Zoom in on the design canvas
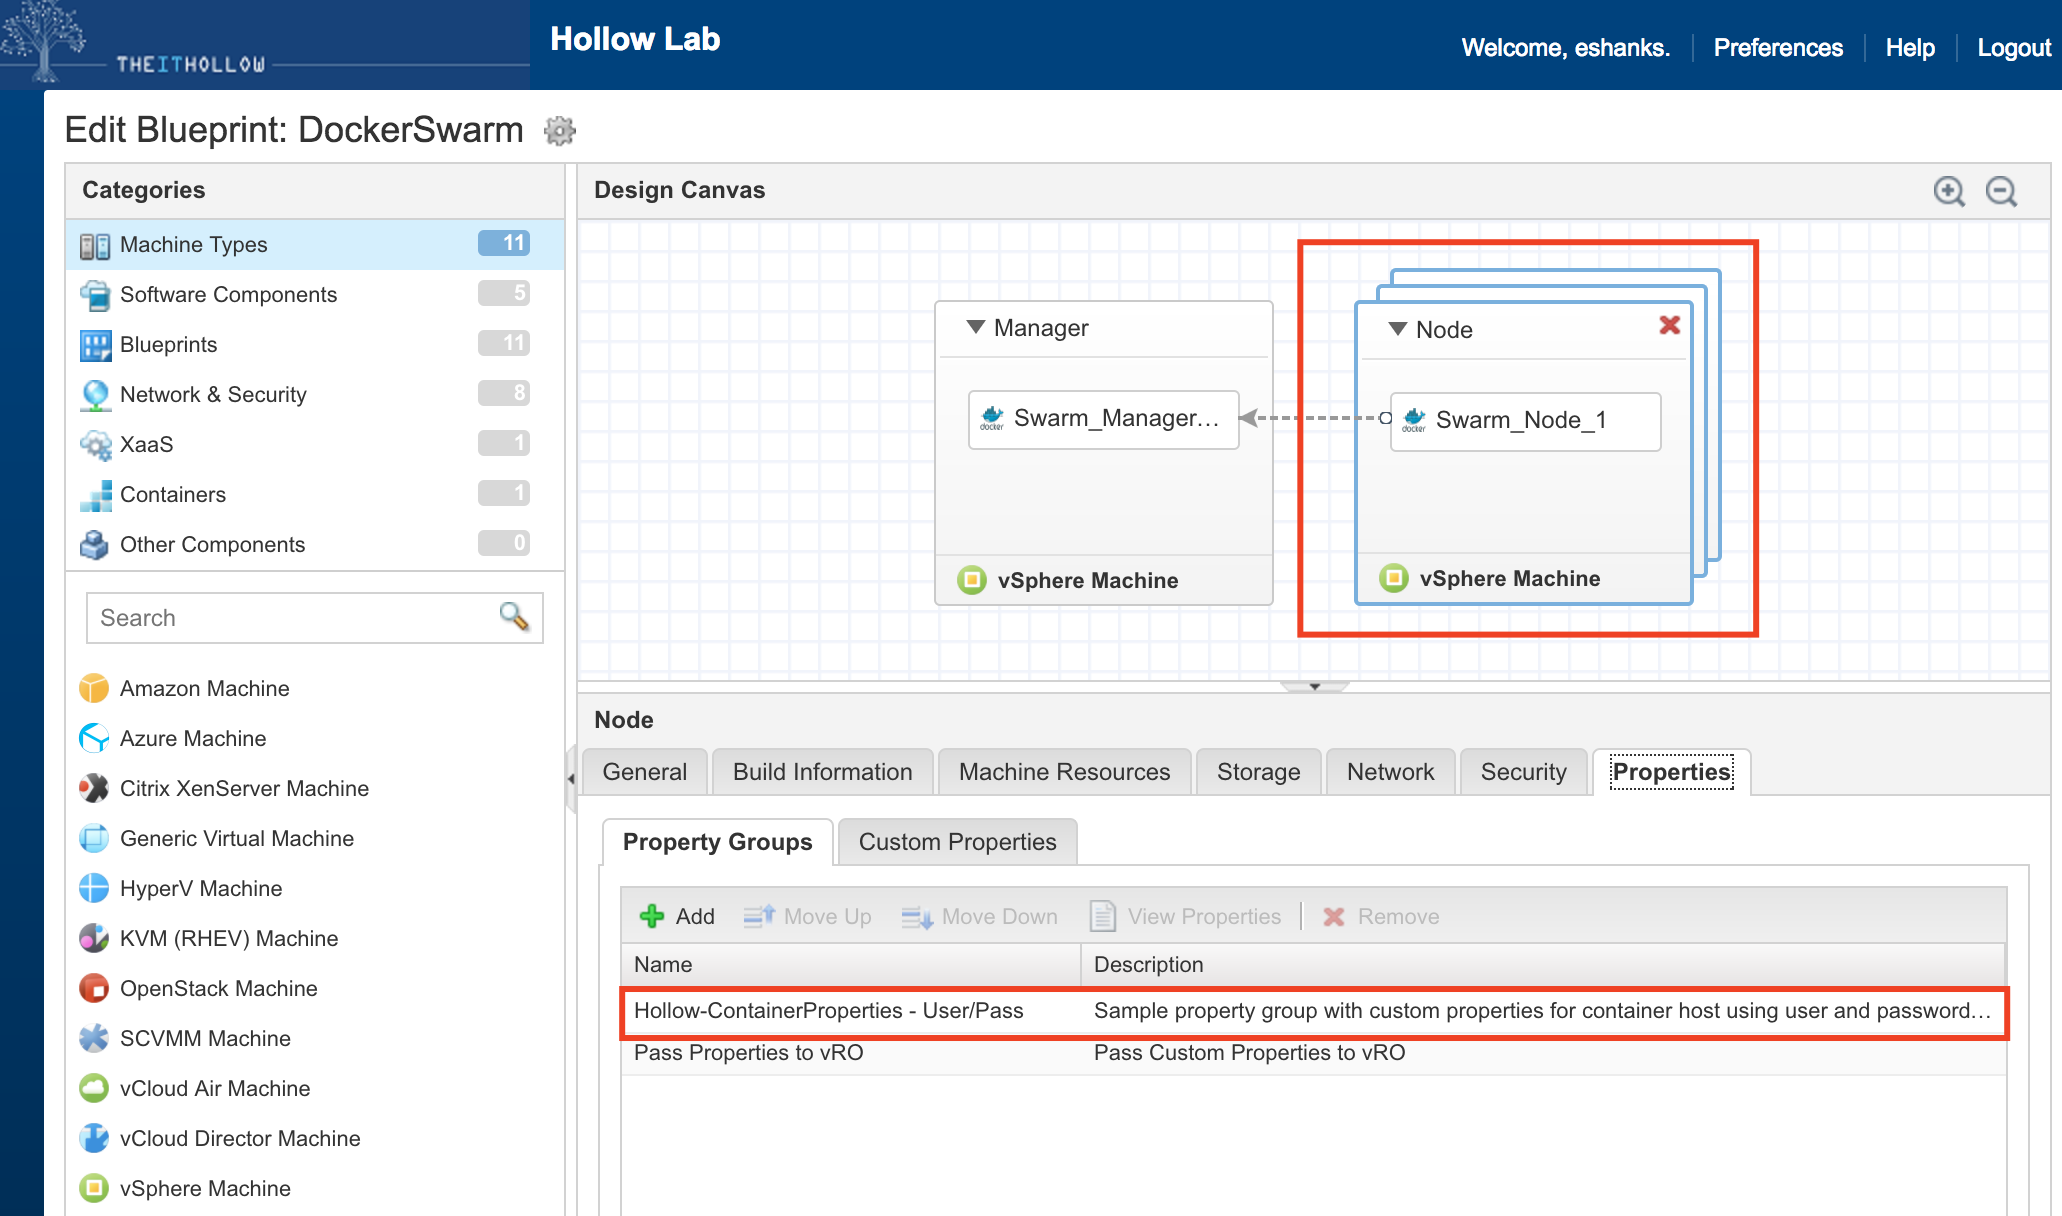 tap(1948, 191)
